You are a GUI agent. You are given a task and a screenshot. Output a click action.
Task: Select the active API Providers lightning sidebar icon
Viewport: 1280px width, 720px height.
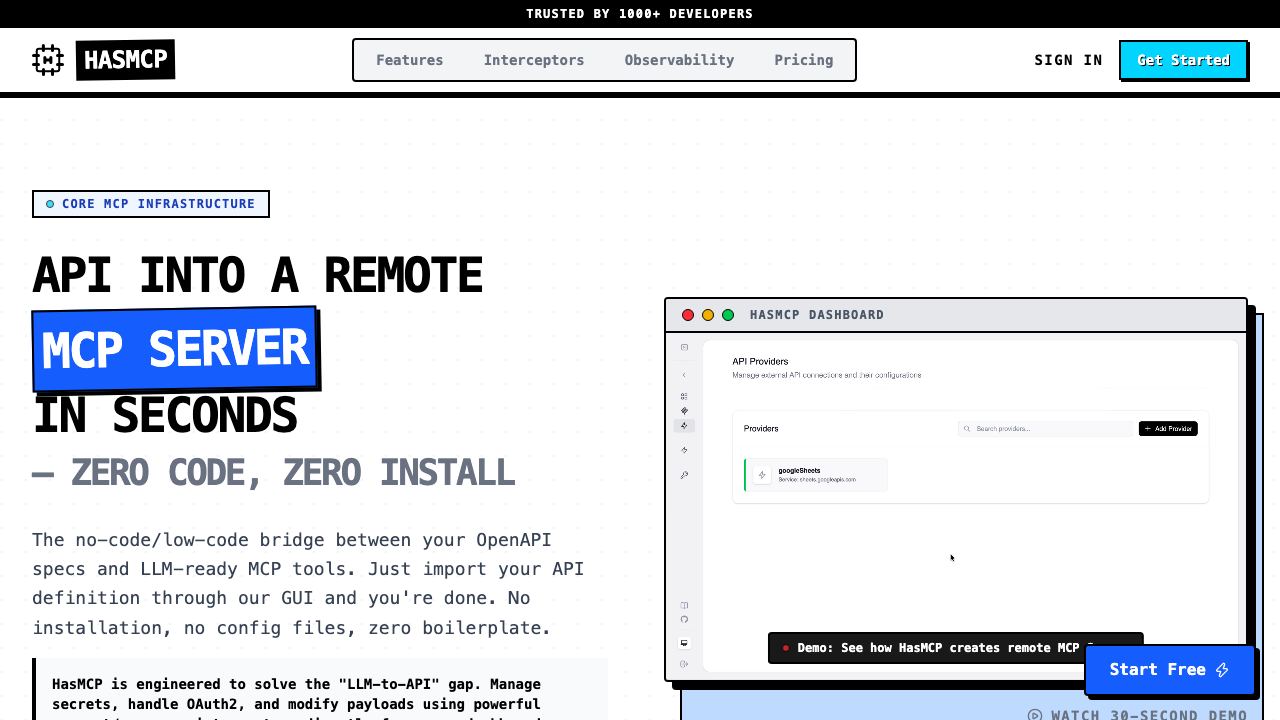tap(684, 426)
